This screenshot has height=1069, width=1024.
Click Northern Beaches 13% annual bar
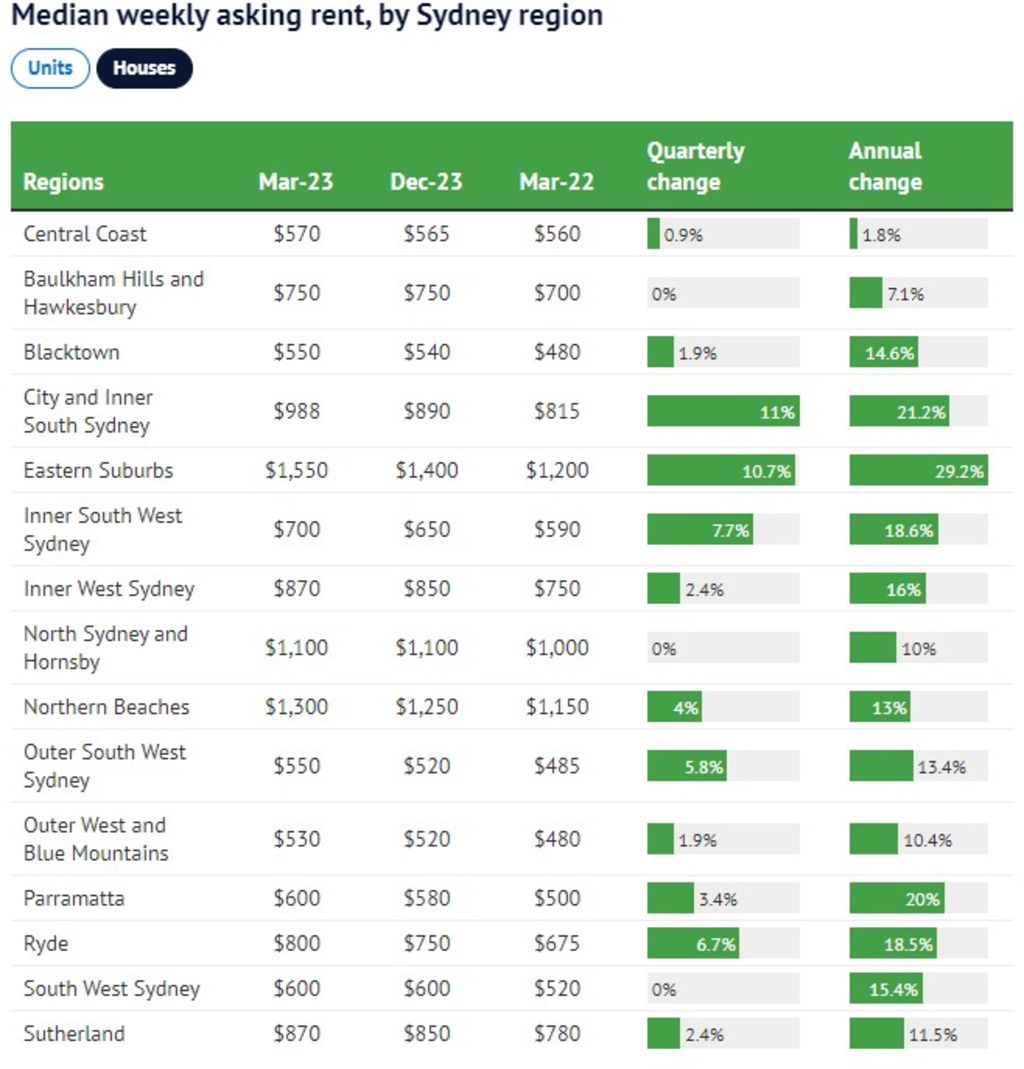coord(880,707)
